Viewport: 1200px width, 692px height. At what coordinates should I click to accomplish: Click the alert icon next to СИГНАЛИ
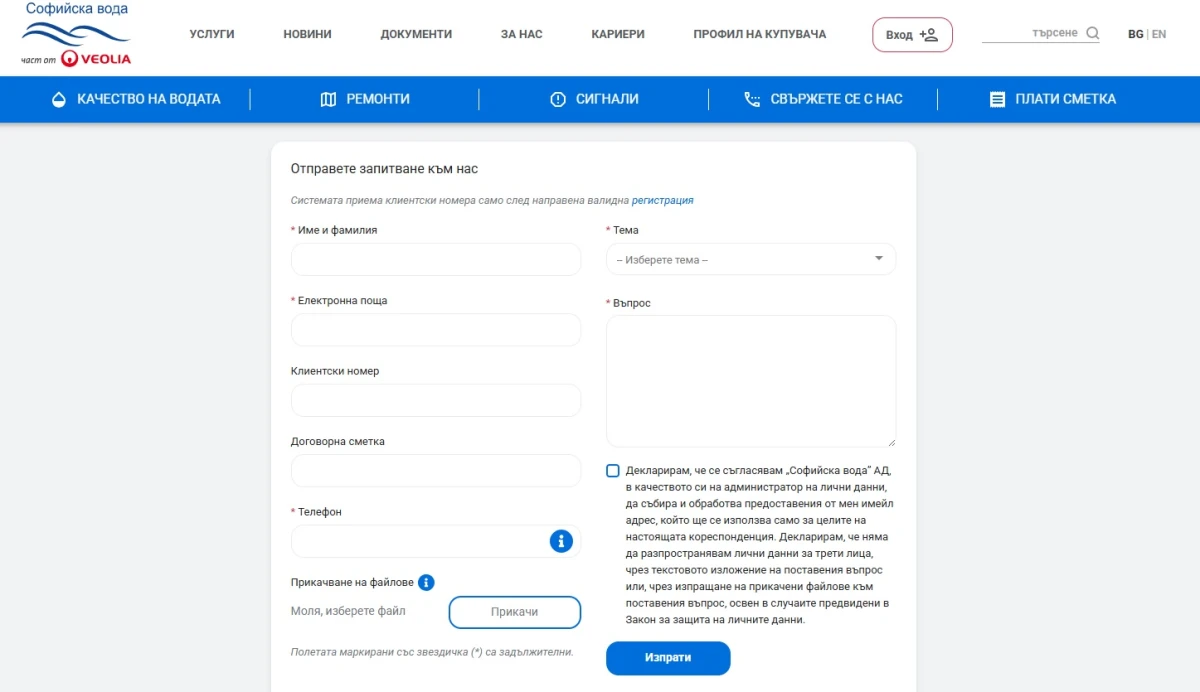558,99
